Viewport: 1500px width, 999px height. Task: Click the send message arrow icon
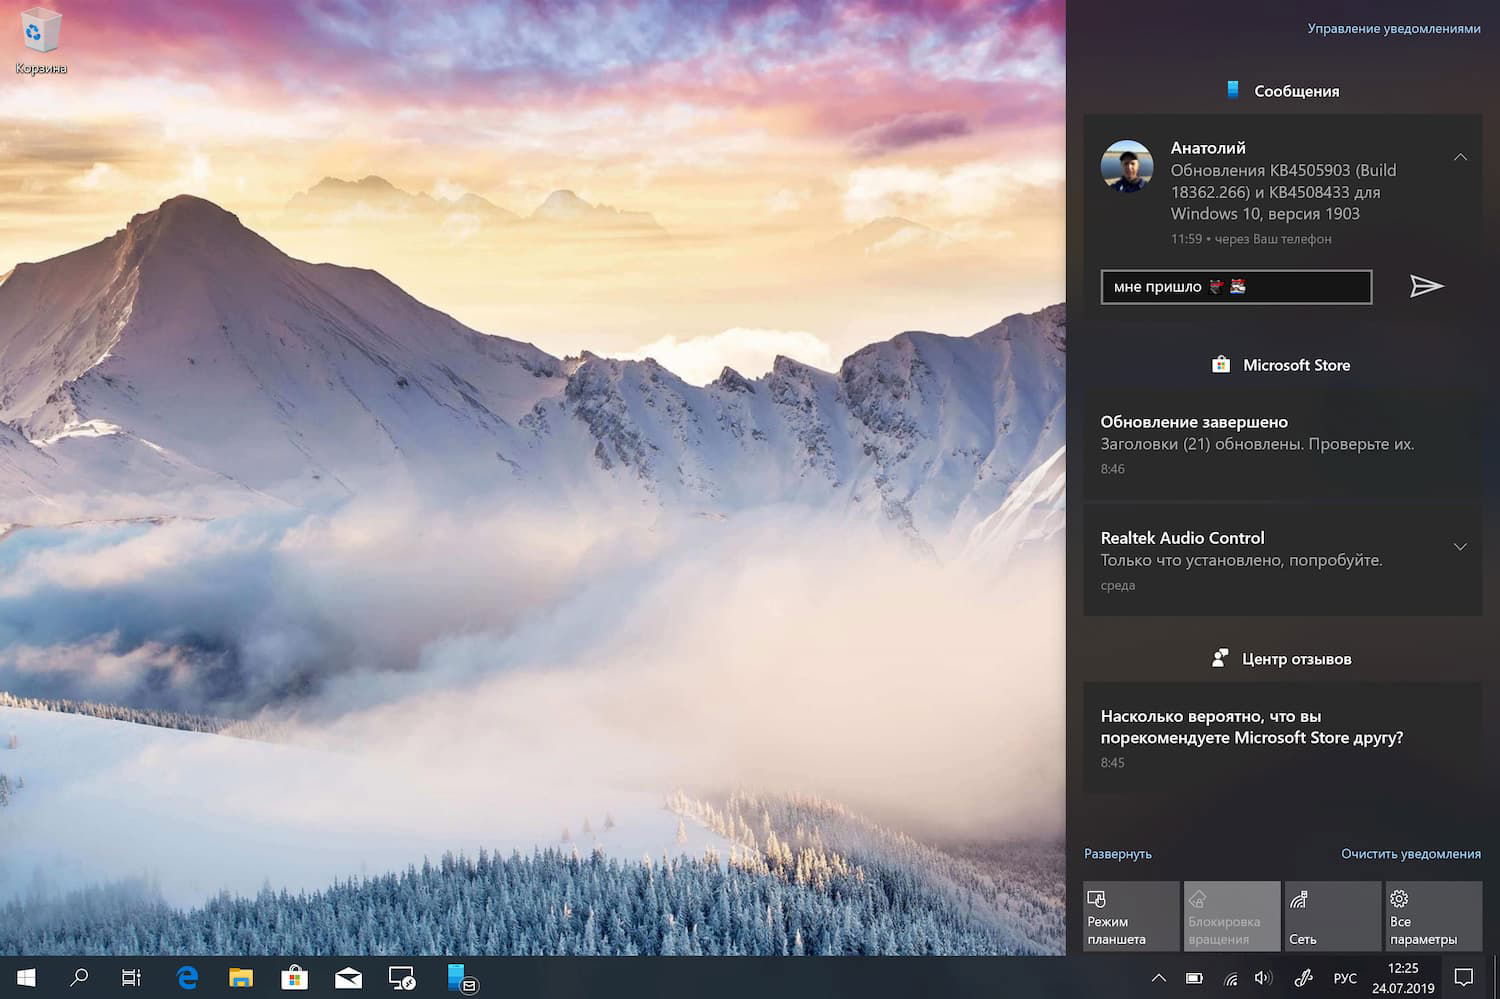click(1427, 287)
